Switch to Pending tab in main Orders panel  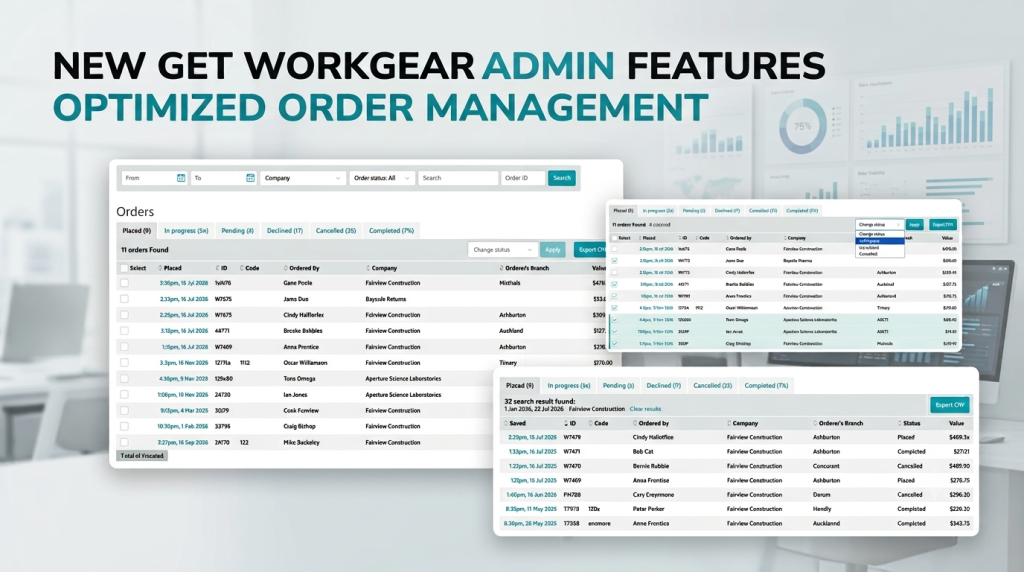pos(237,230)
